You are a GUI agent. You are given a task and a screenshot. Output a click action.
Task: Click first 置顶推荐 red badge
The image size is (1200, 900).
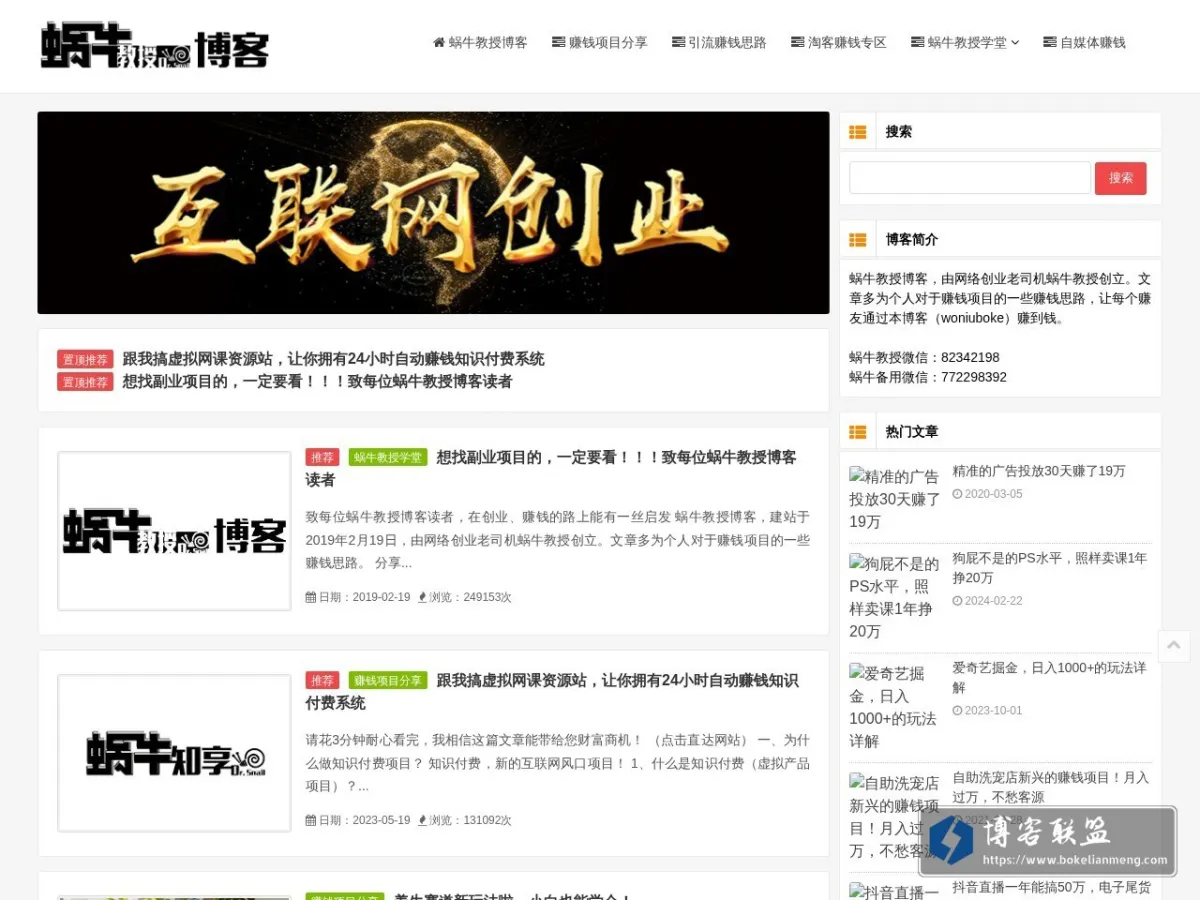pos(85,359)
